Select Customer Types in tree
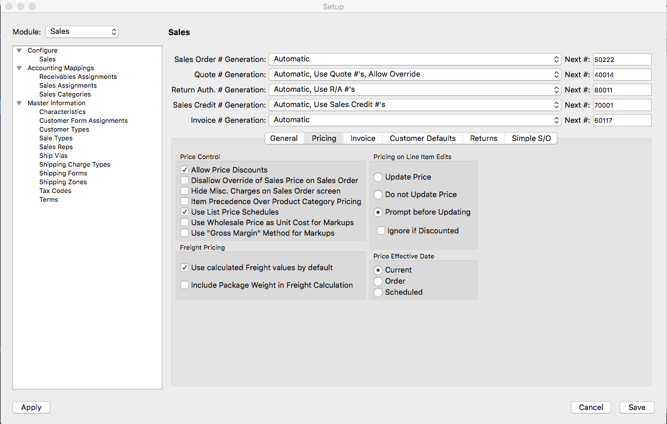667x424 pixels. click(64, 129)
